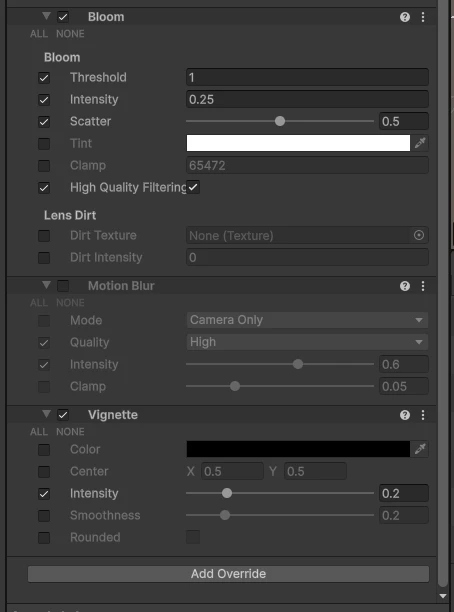Enable Bloom Clamp override checkbox
This screenshot has width=454, height=612.
point(44,166)
